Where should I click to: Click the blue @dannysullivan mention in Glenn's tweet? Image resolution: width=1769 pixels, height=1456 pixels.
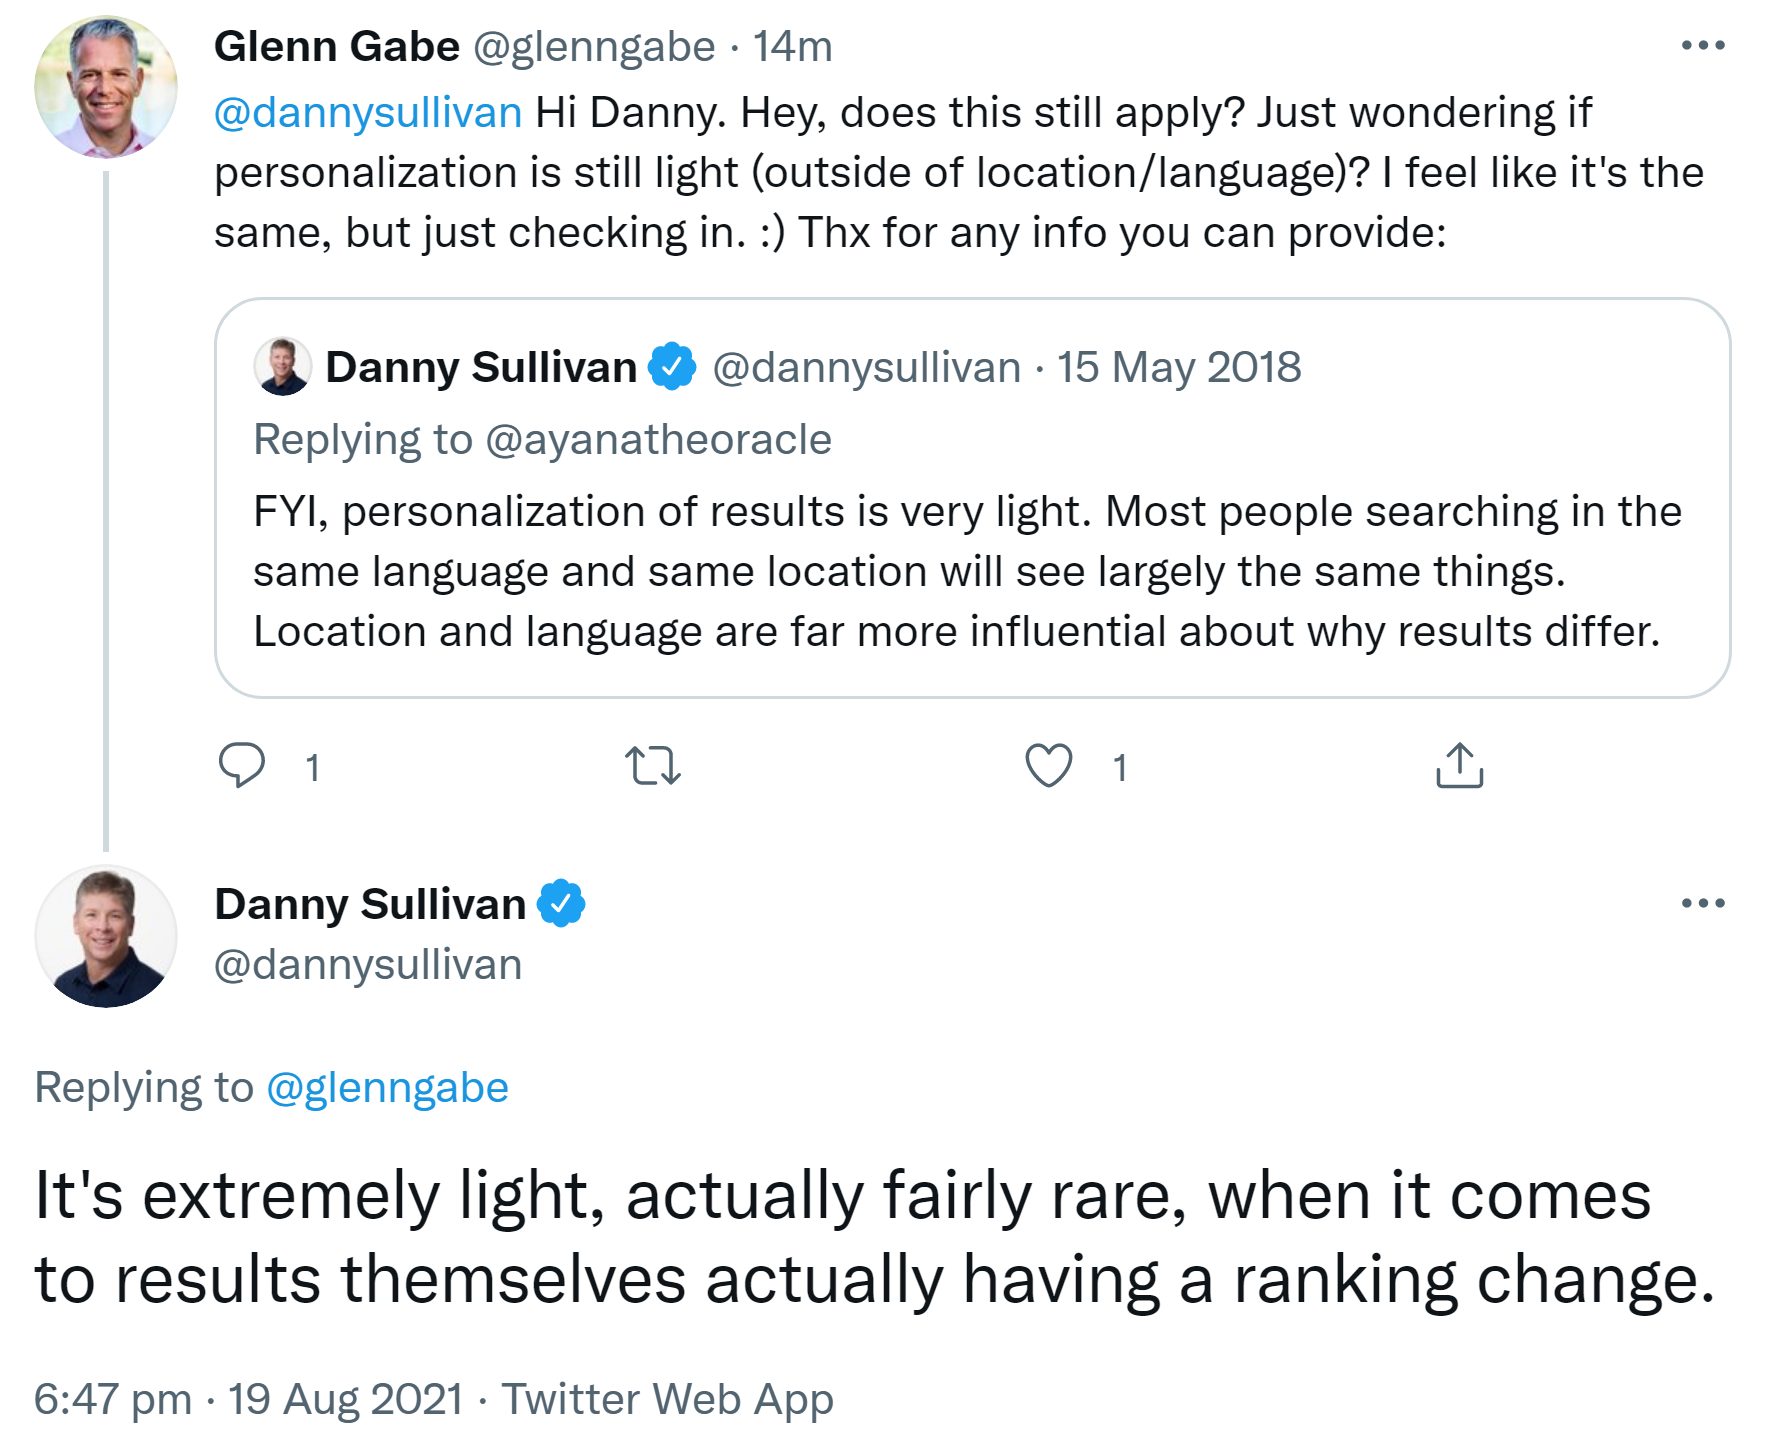[368, 113]
